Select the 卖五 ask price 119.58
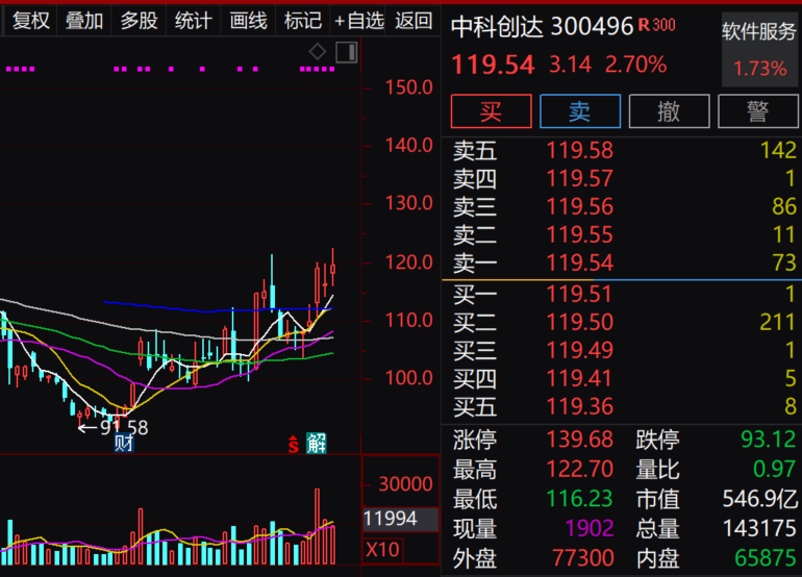 (x=580, y=150)
